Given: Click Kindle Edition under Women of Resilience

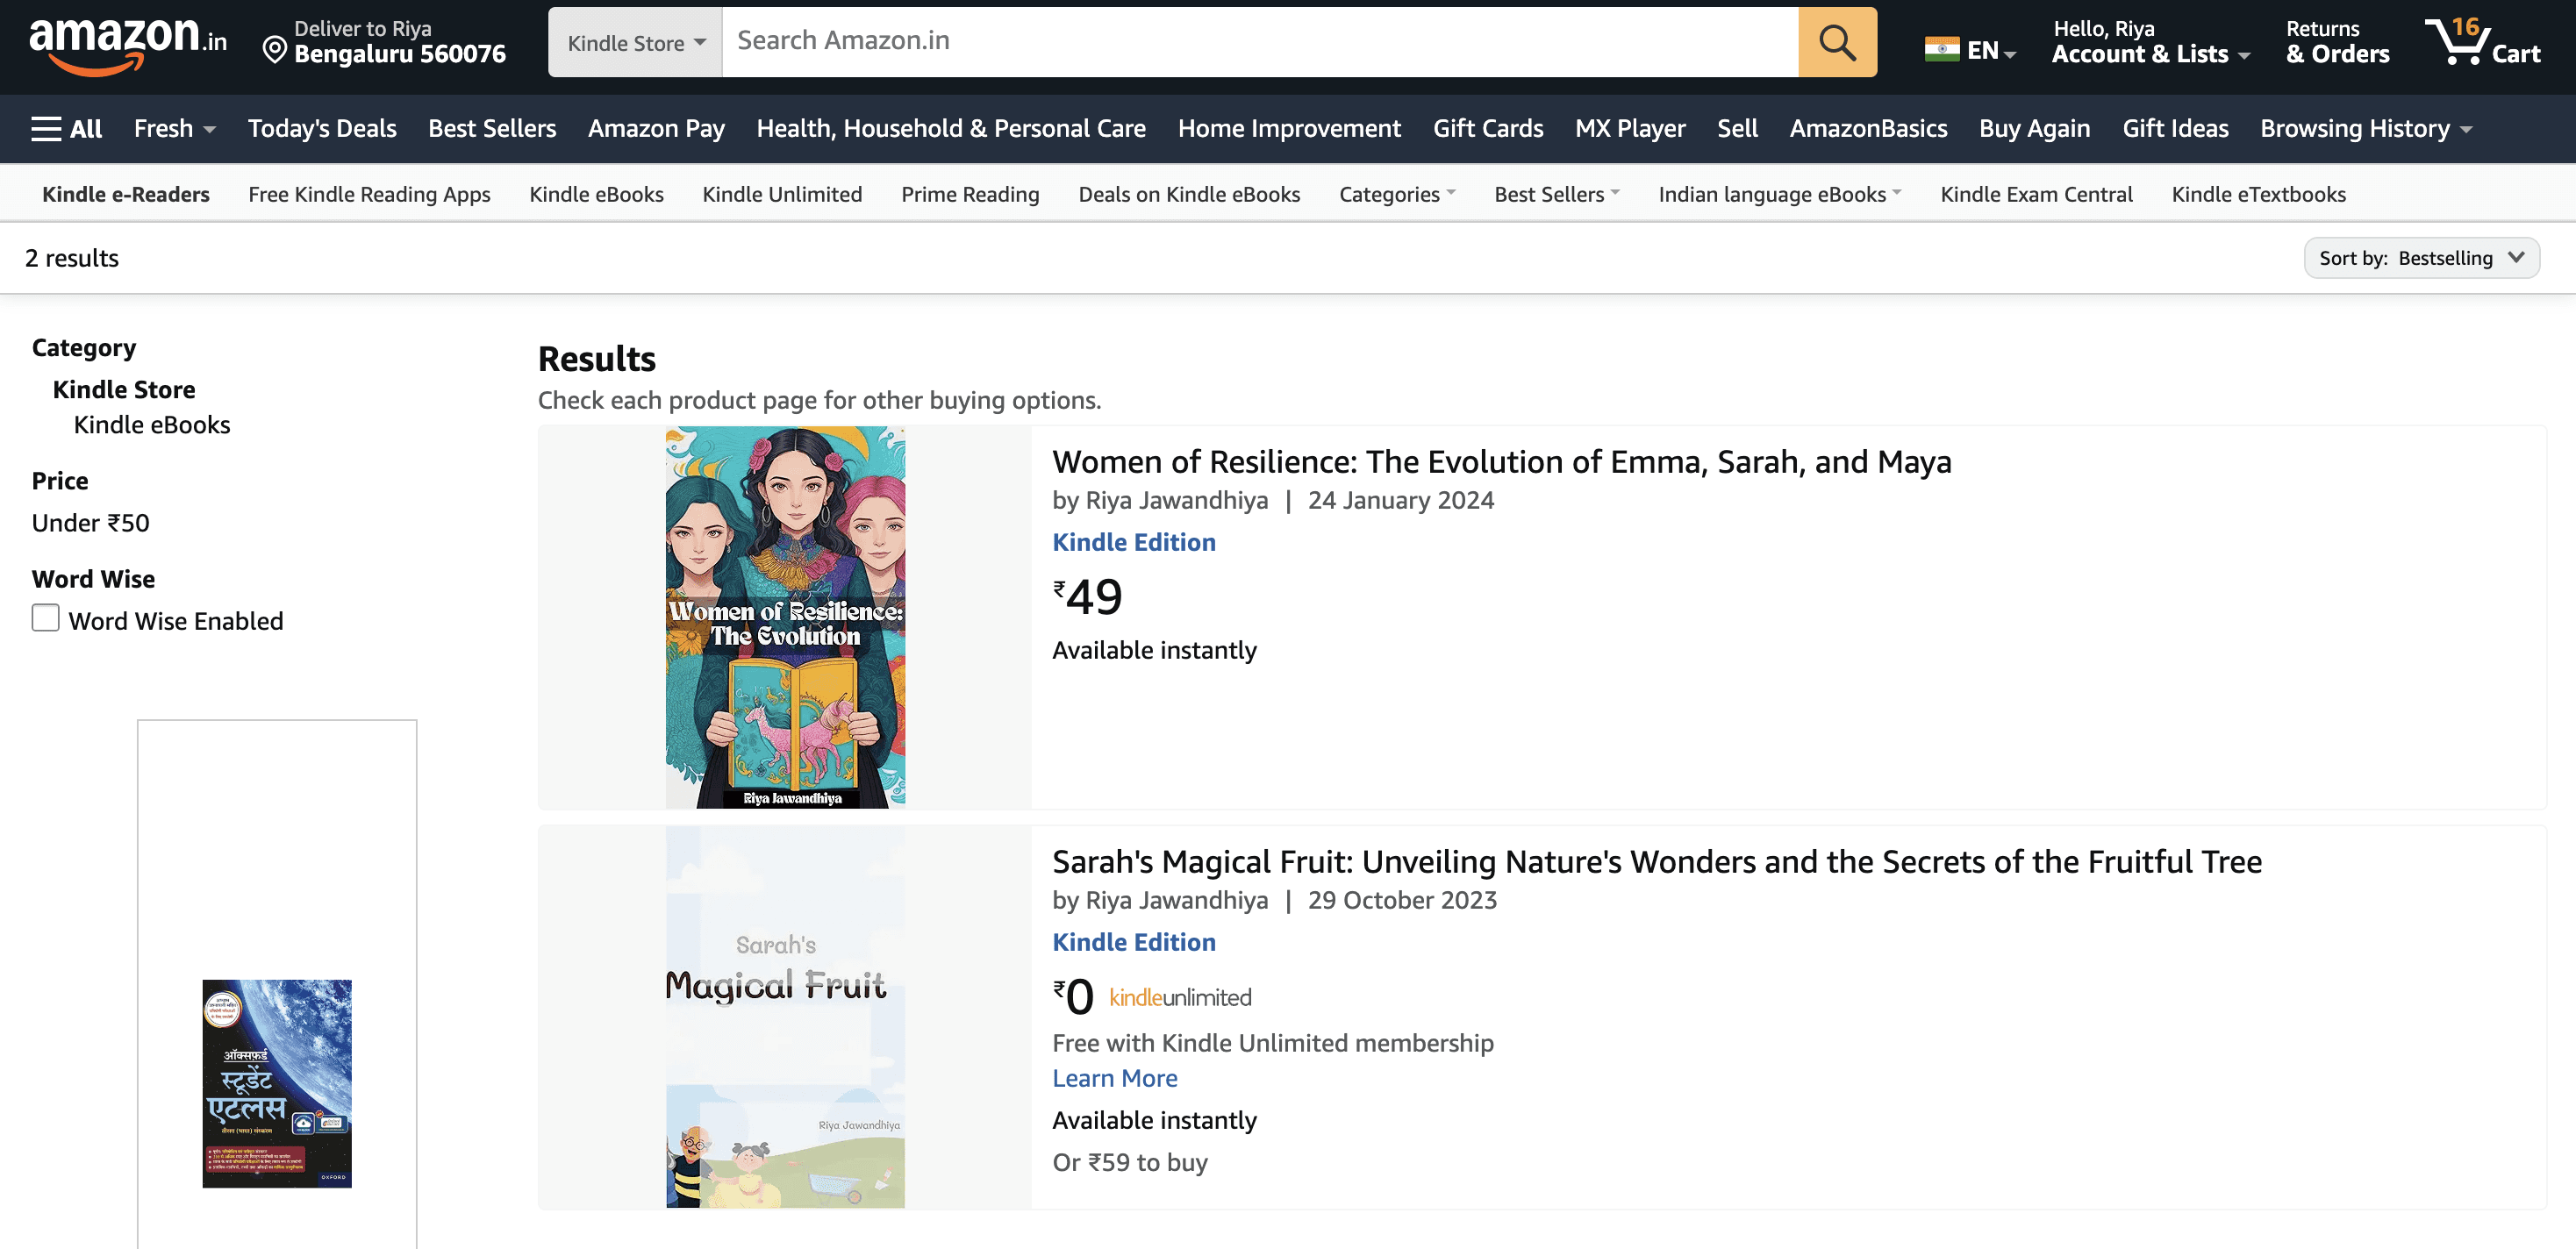Looking at the screenshot, I should tap(1134, 541).
